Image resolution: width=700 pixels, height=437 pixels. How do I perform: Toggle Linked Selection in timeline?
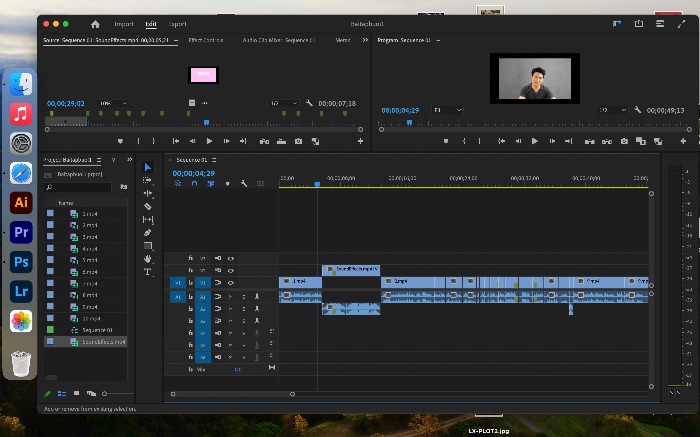tap(211, 183)
